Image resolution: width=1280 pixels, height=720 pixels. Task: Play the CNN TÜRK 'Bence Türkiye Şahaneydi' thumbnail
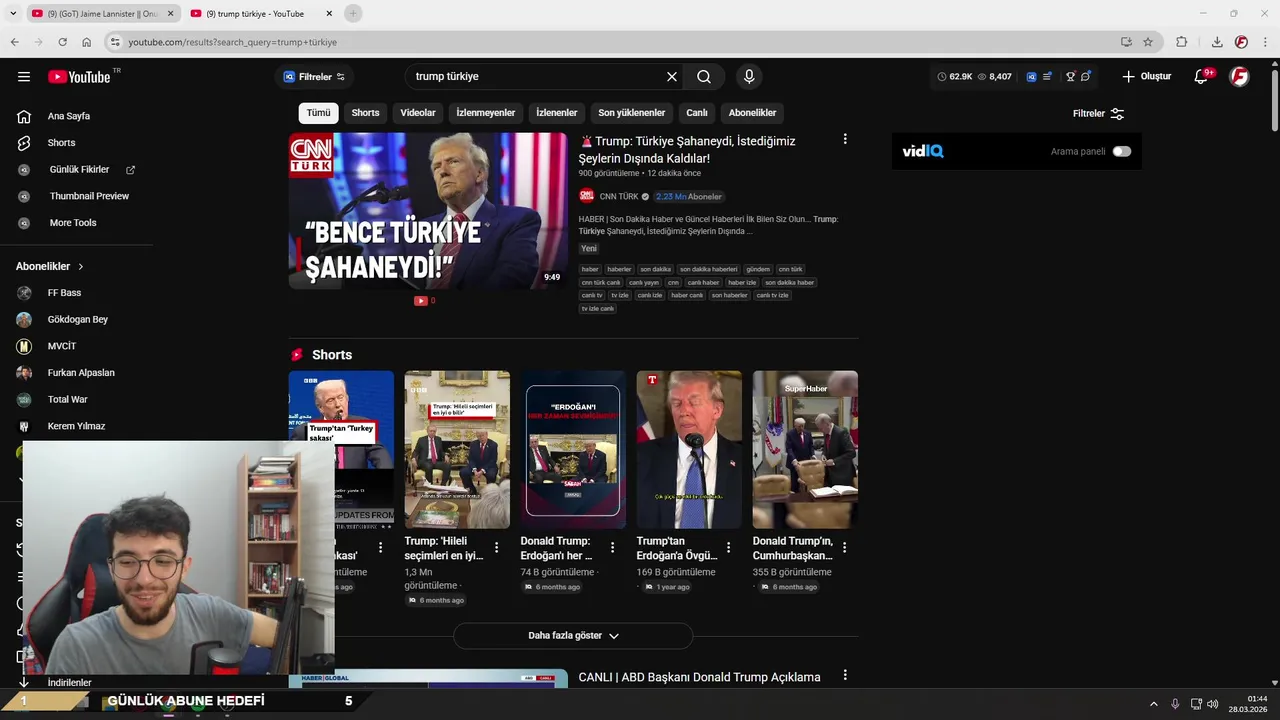click(428, 211)
